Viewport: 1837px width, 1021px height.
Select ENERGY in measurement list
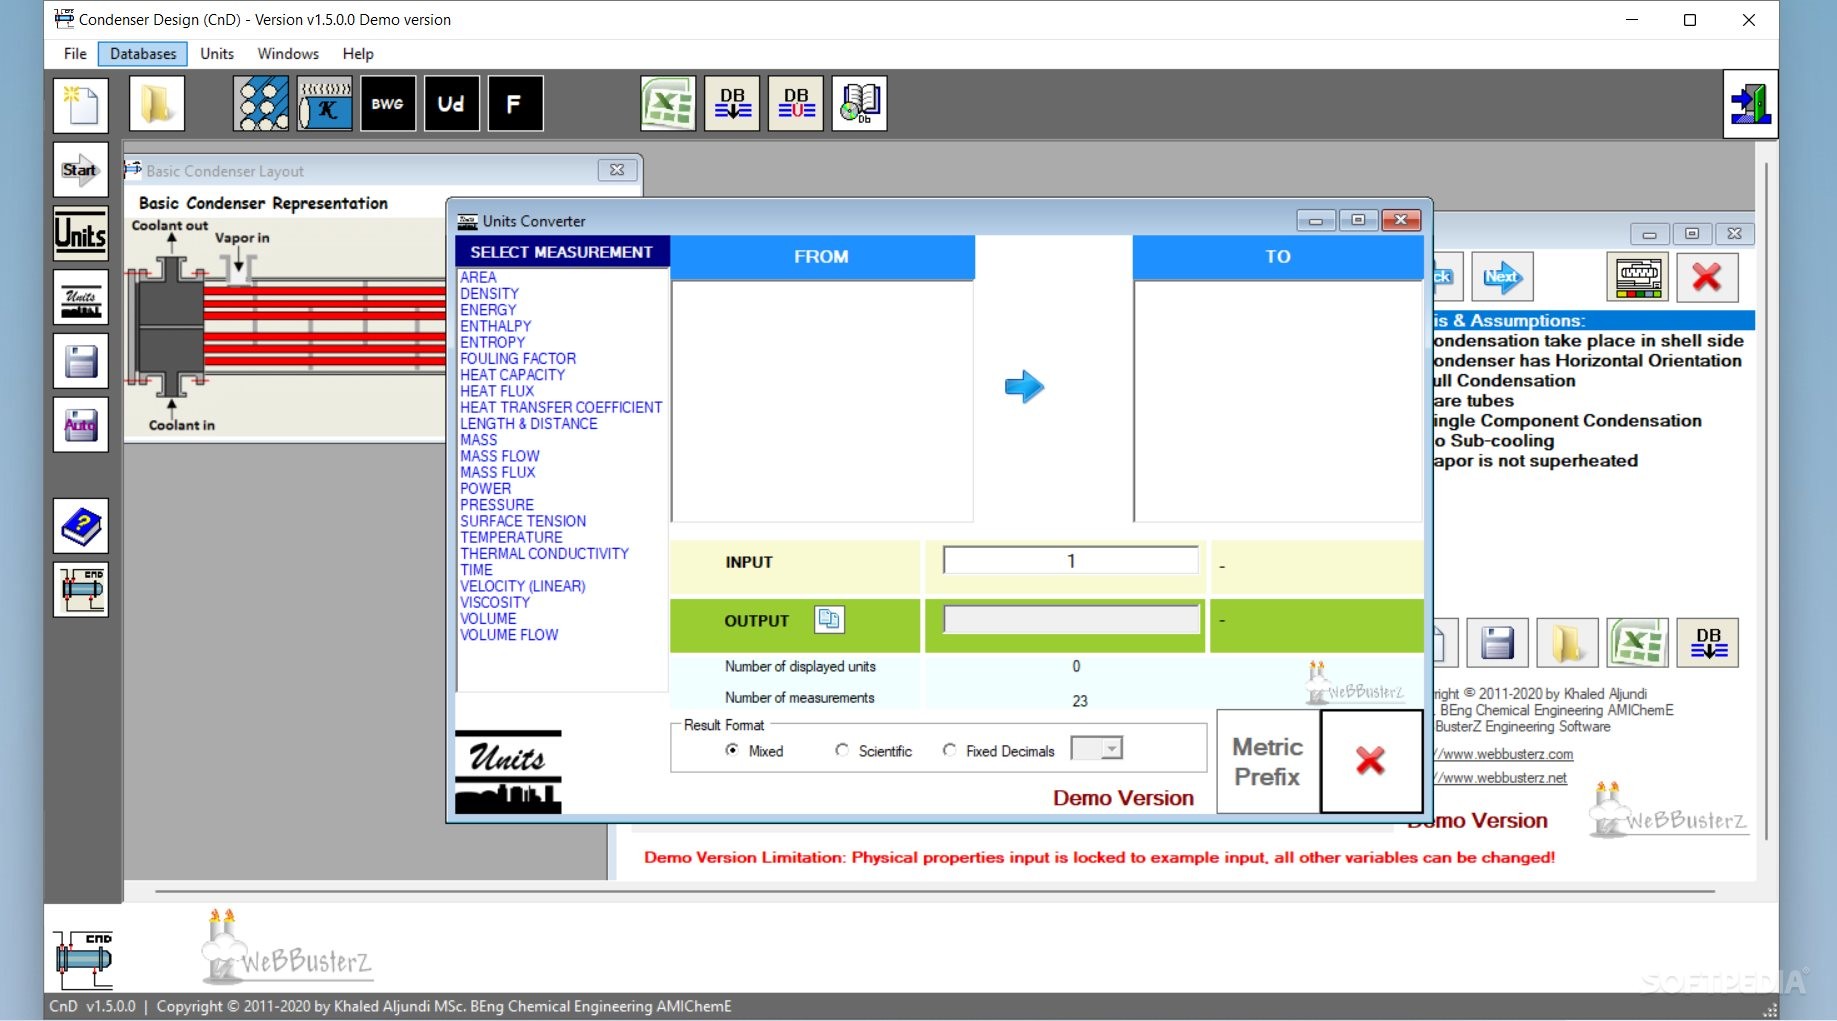coord(488,310)
